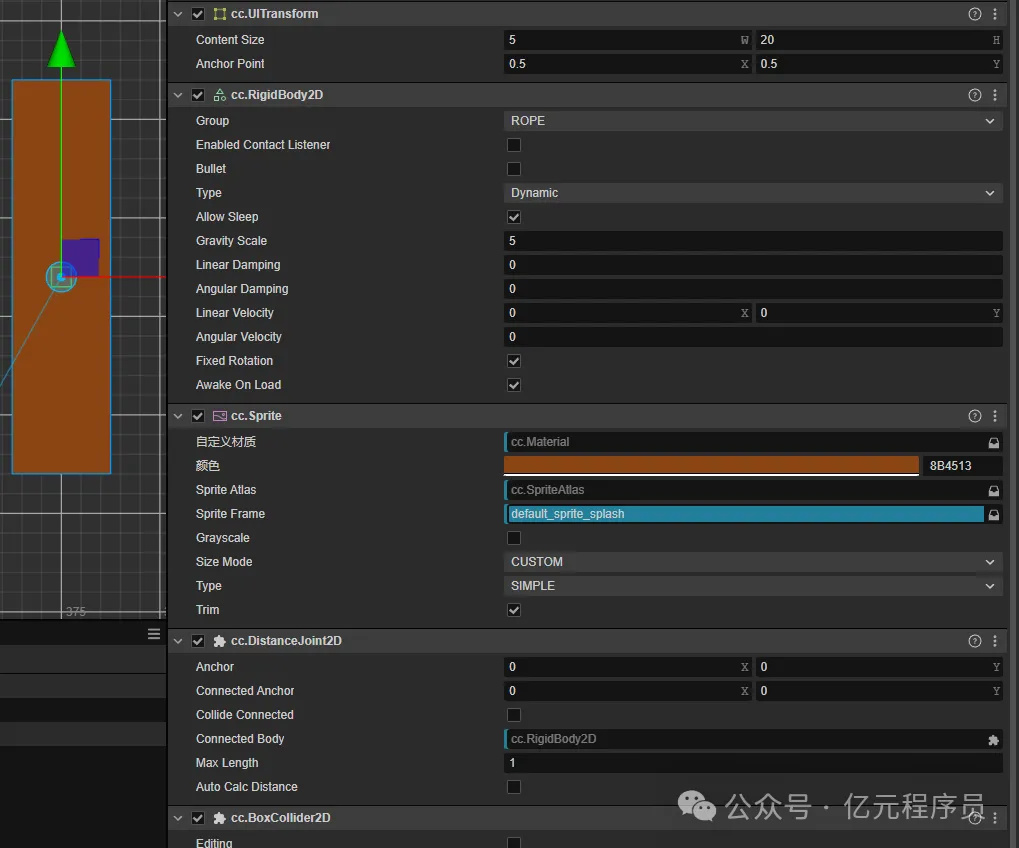Screen dimensions: 1019x848
Task: Click the cc.UITransform help icon
Action: point(974,14)
